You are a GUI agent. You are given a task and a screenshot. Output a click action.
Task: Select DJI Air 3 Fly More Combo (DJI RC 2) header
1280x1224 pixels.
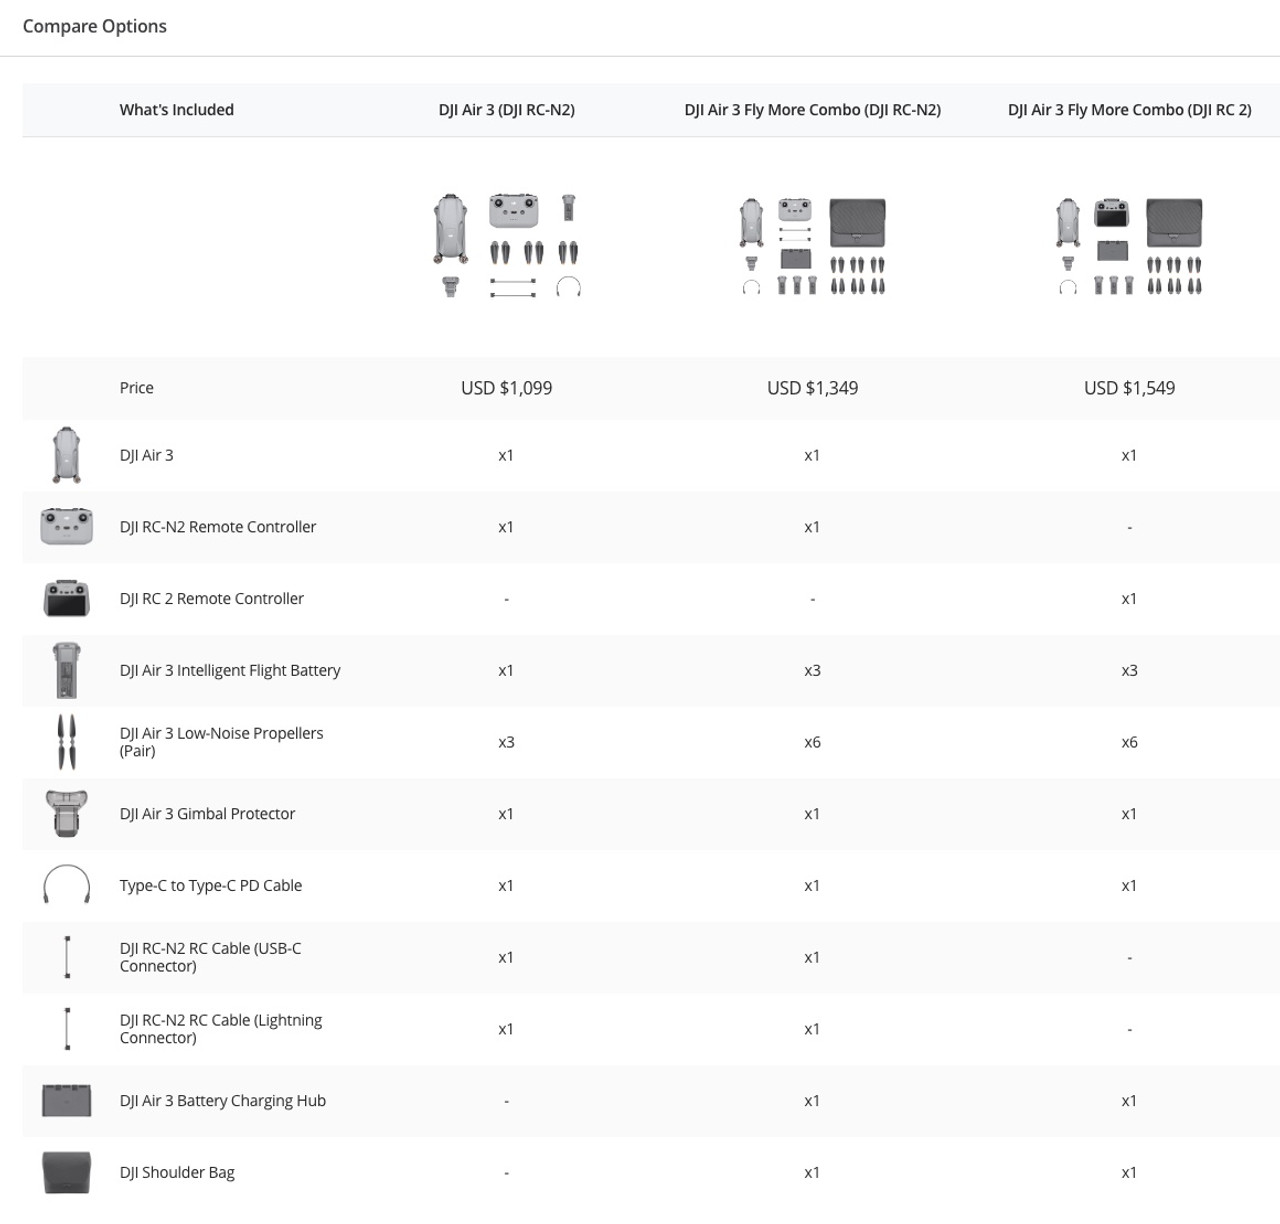point(1130,110)
